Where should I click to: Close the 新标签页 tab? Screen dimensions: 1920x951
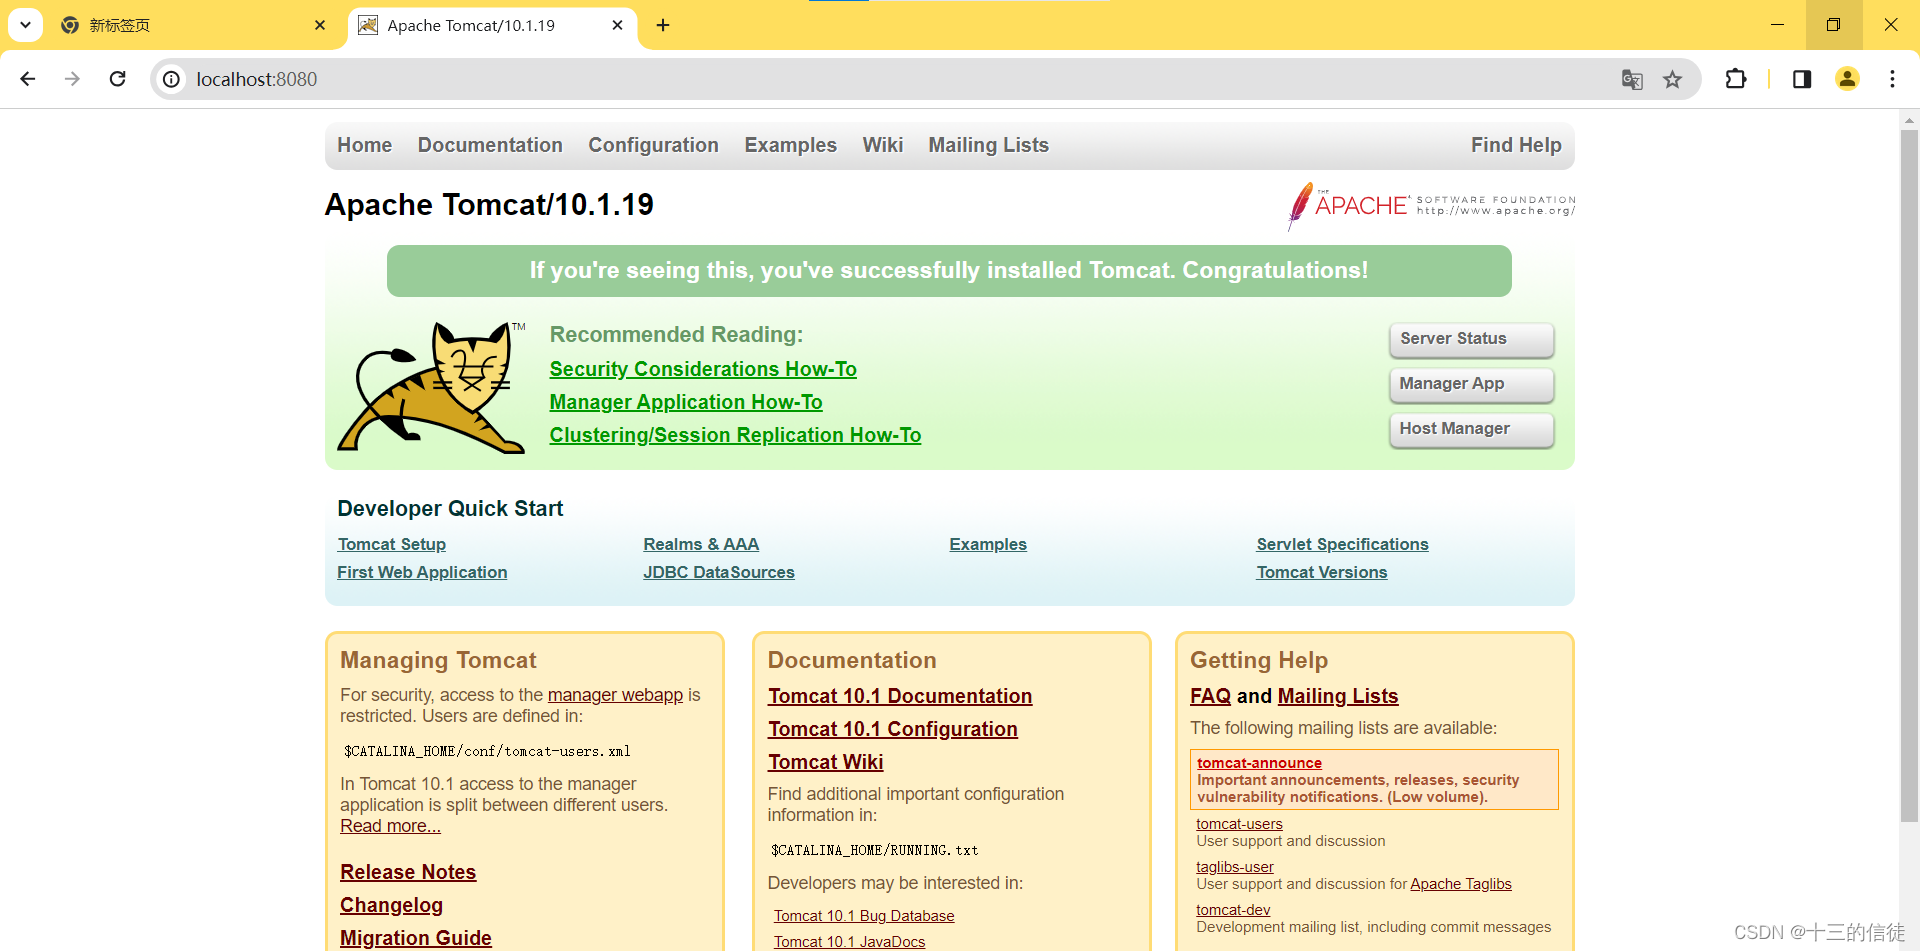320,25
